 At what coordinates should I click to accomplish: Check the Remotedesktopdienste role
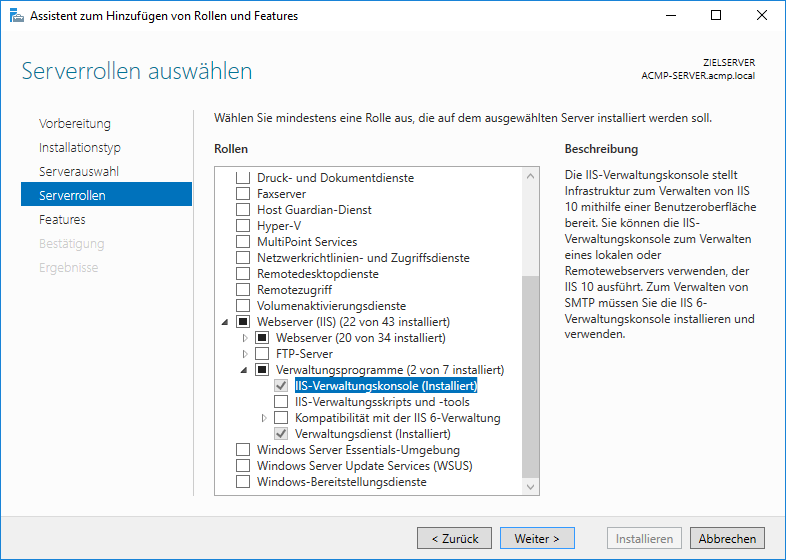242,274
